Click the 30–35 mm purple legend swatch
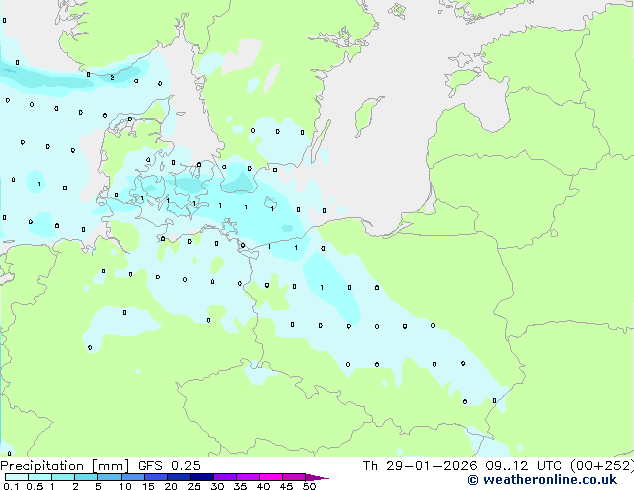The height and width of the screenshot is (490, 634). click(x=225, y=477)
